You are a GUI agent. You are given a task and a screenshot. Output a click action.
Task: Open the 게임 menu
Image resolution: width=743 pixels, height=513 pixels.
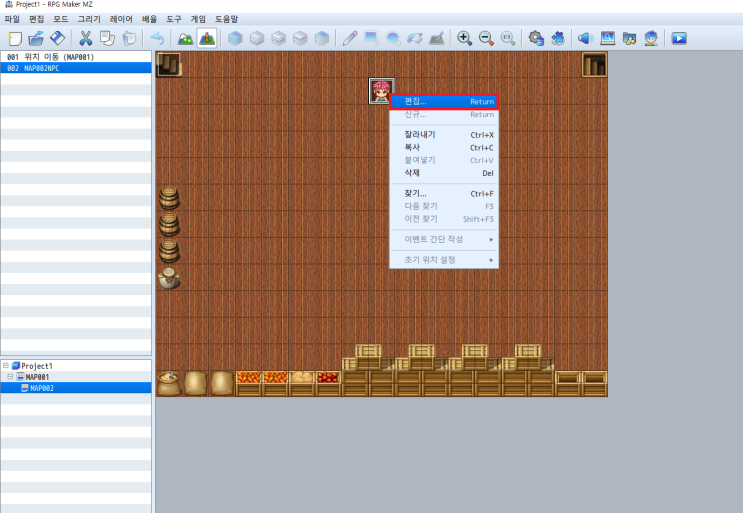198,19
